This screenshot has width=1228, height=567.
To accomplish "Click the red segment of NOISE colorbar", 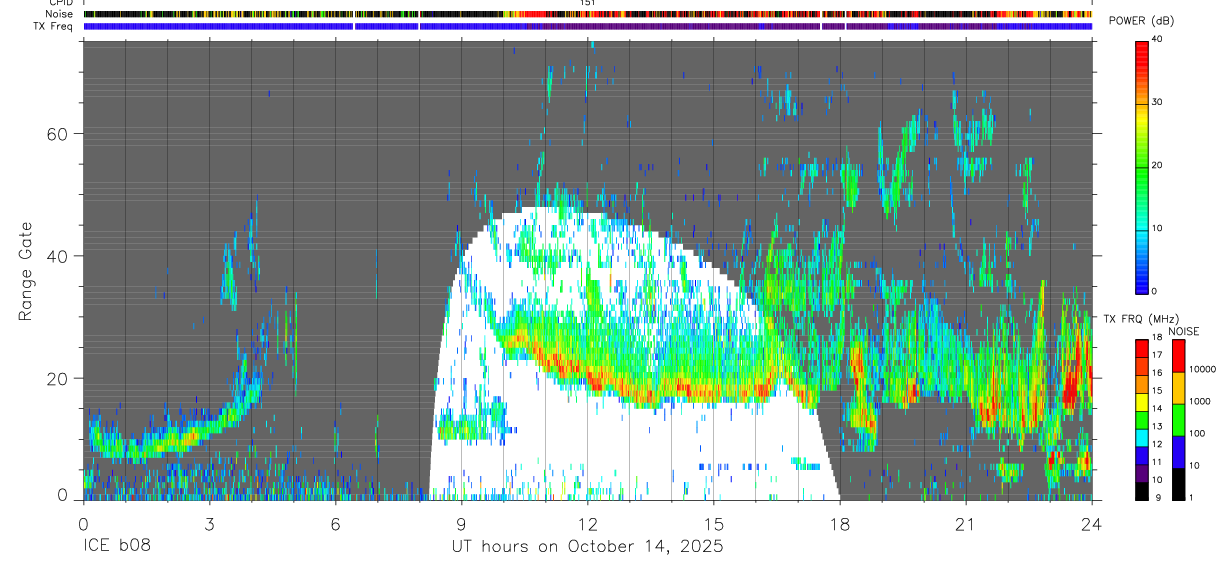I will [x=1177, y=356].
